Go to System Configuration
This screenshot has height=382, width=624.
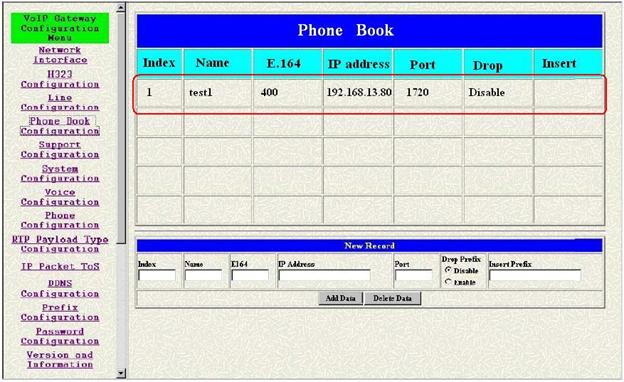tap(60, 173)
